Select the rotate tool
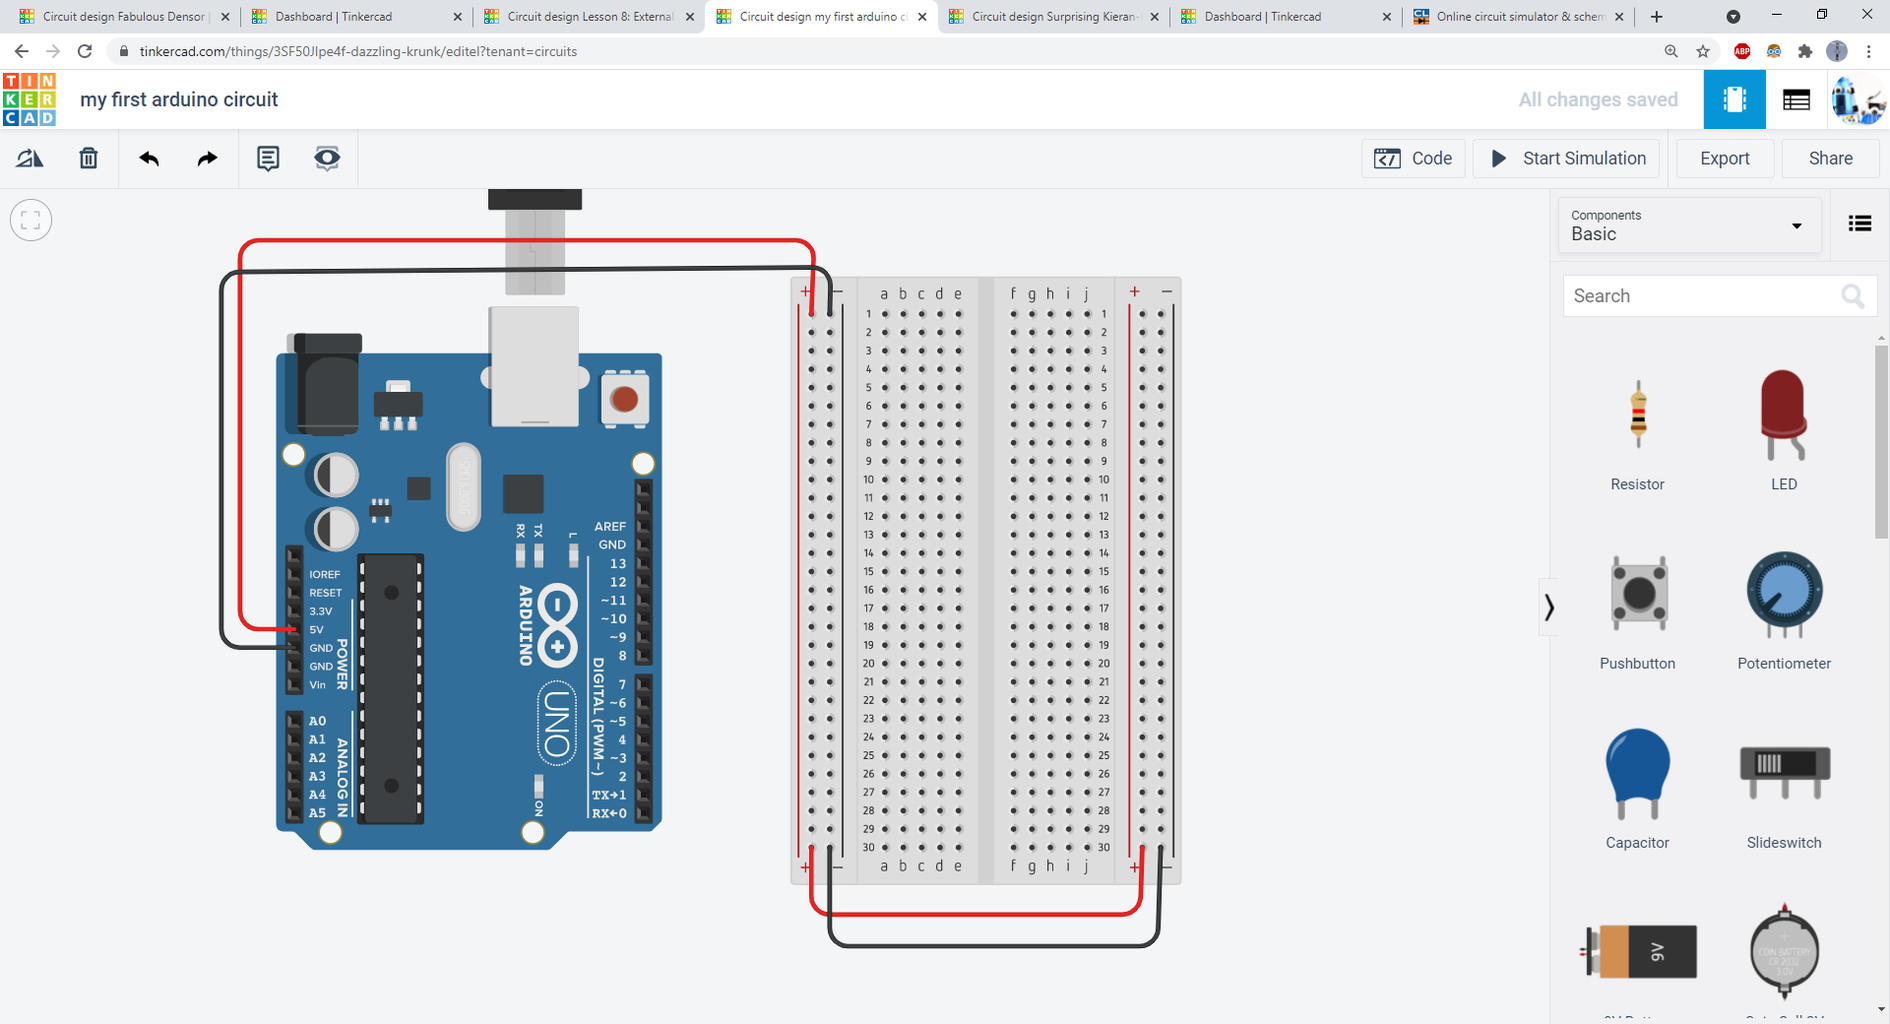The width and height of the screenshot is (1890, 1024). [29, 158]
